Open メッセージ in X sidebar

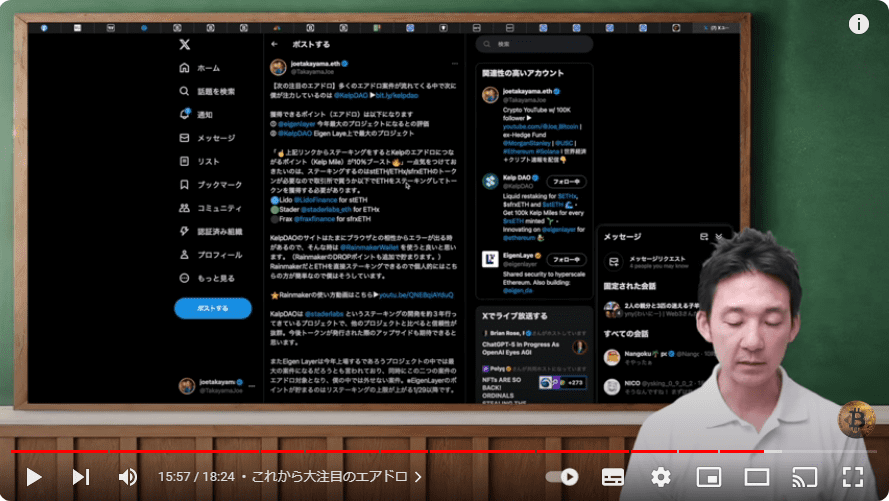tap(207, 138)
